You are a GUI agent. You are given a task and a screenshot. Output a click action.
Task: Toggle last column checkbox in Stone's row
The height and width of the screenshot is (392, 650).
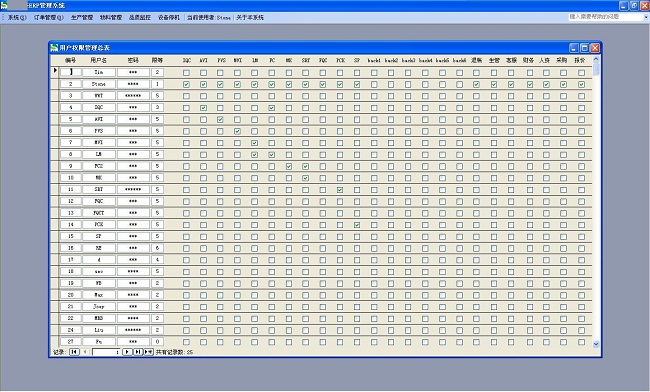[582, 84]
